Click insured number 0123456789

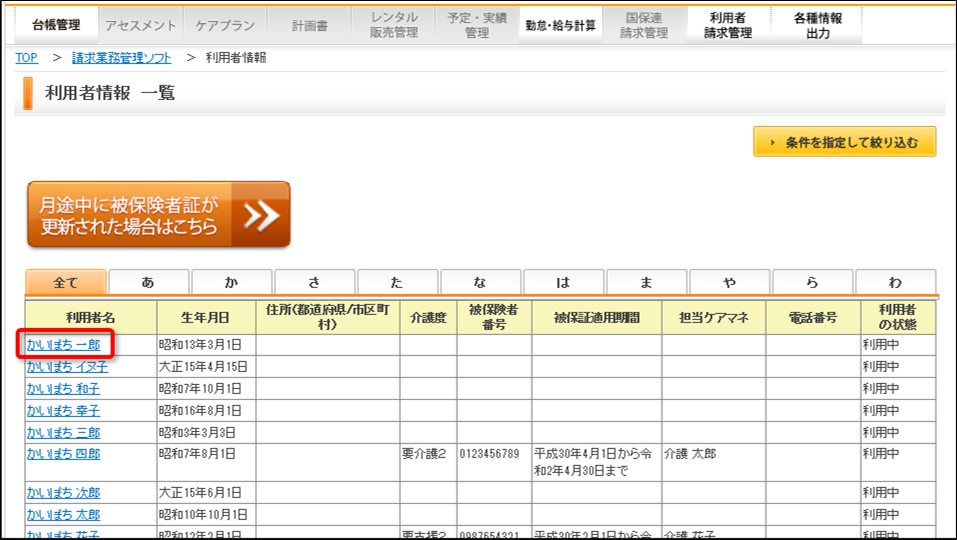489,454
